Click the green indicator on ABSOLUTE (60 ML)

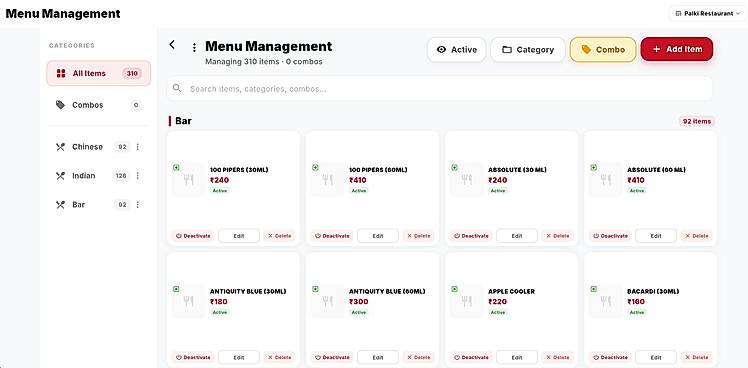pyautogui.click(x=593, y=168)
